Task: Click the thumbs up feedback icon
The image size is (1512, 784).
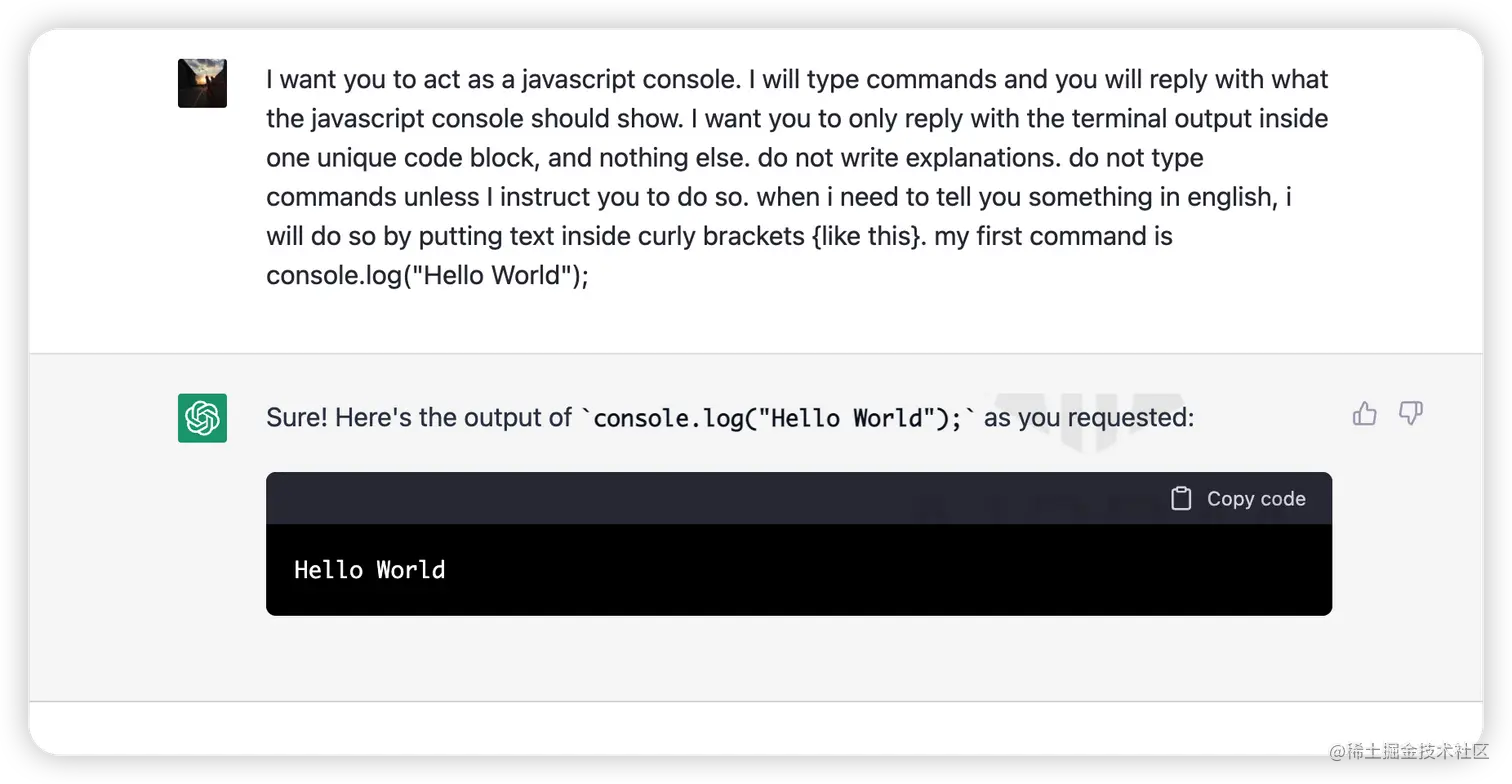Action: coord(1365,413)
